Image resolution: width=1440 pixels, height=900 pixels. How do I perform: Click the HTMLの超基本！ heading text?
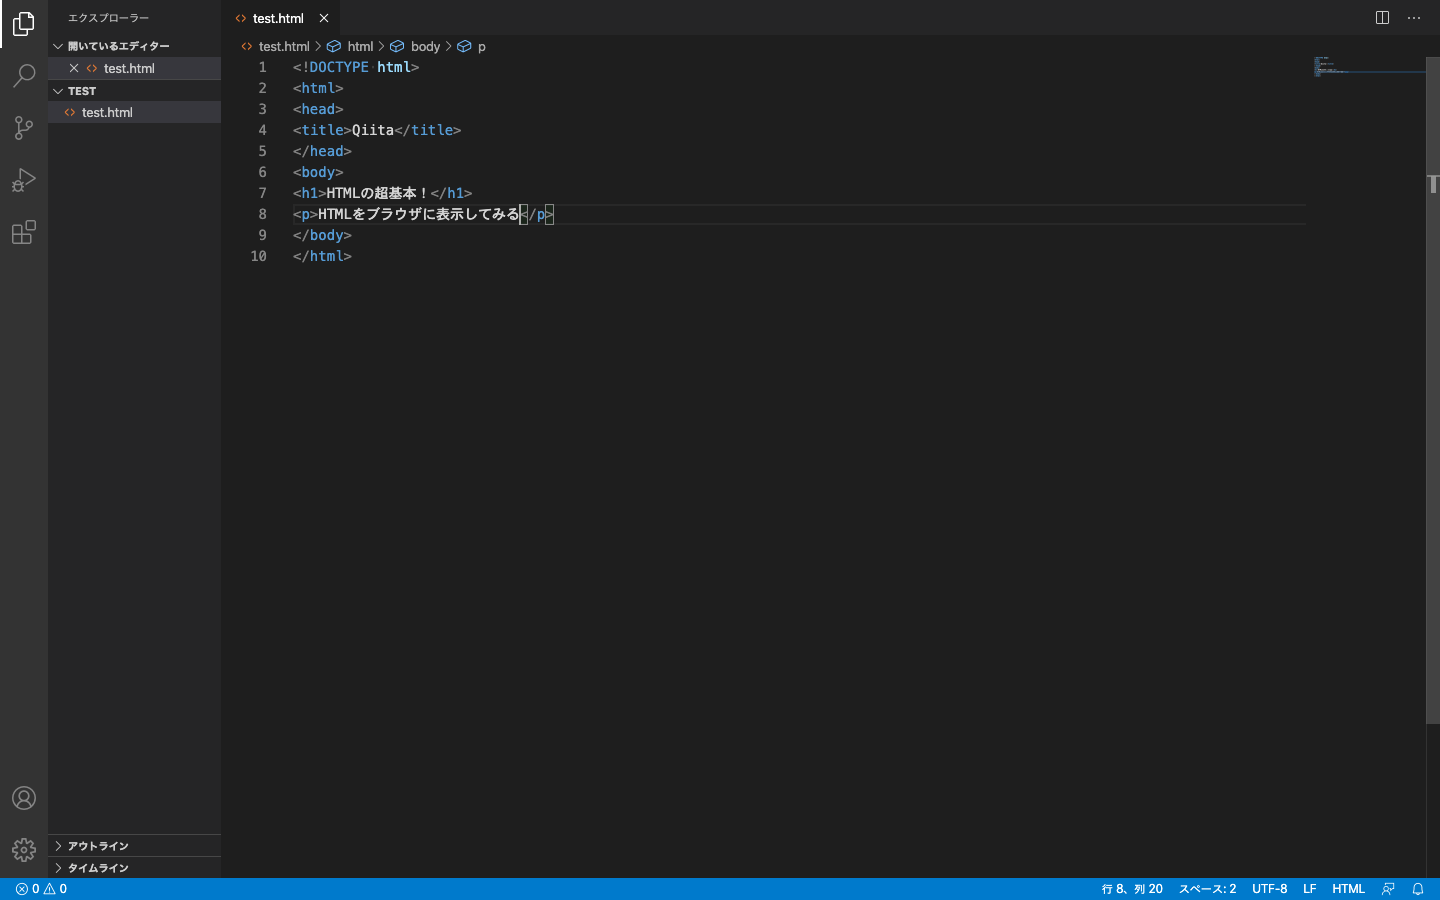click(377, 193)
